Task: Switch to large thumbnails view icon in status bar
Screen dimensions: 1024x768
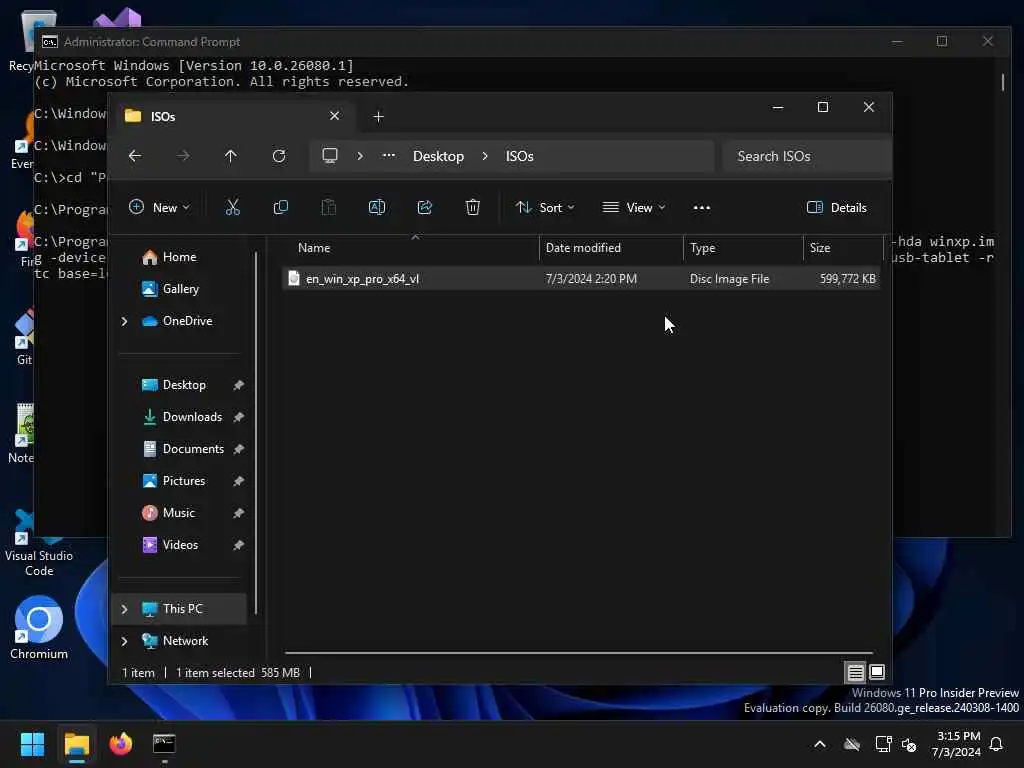Action: click(x=877, y=672)
